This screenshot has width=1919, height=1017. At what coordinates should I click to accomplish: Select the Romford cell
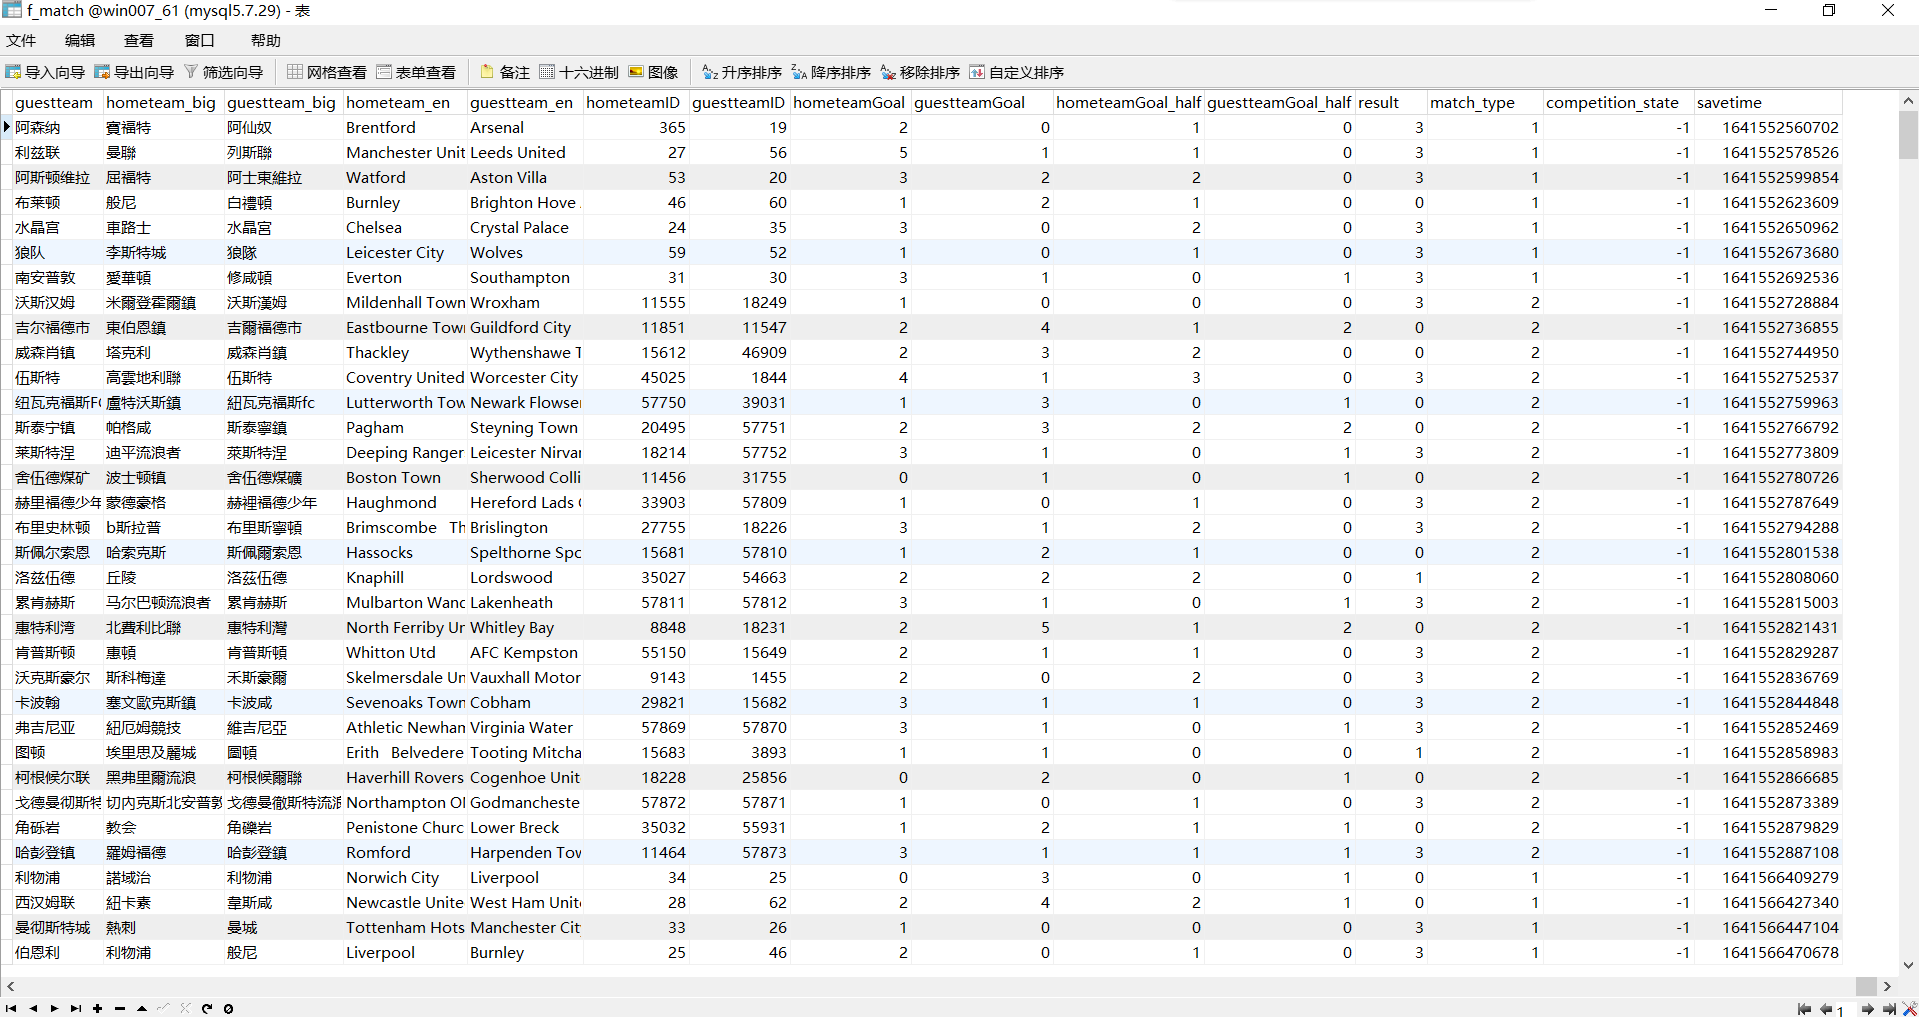pyautogui.click(x=405, y=852)
